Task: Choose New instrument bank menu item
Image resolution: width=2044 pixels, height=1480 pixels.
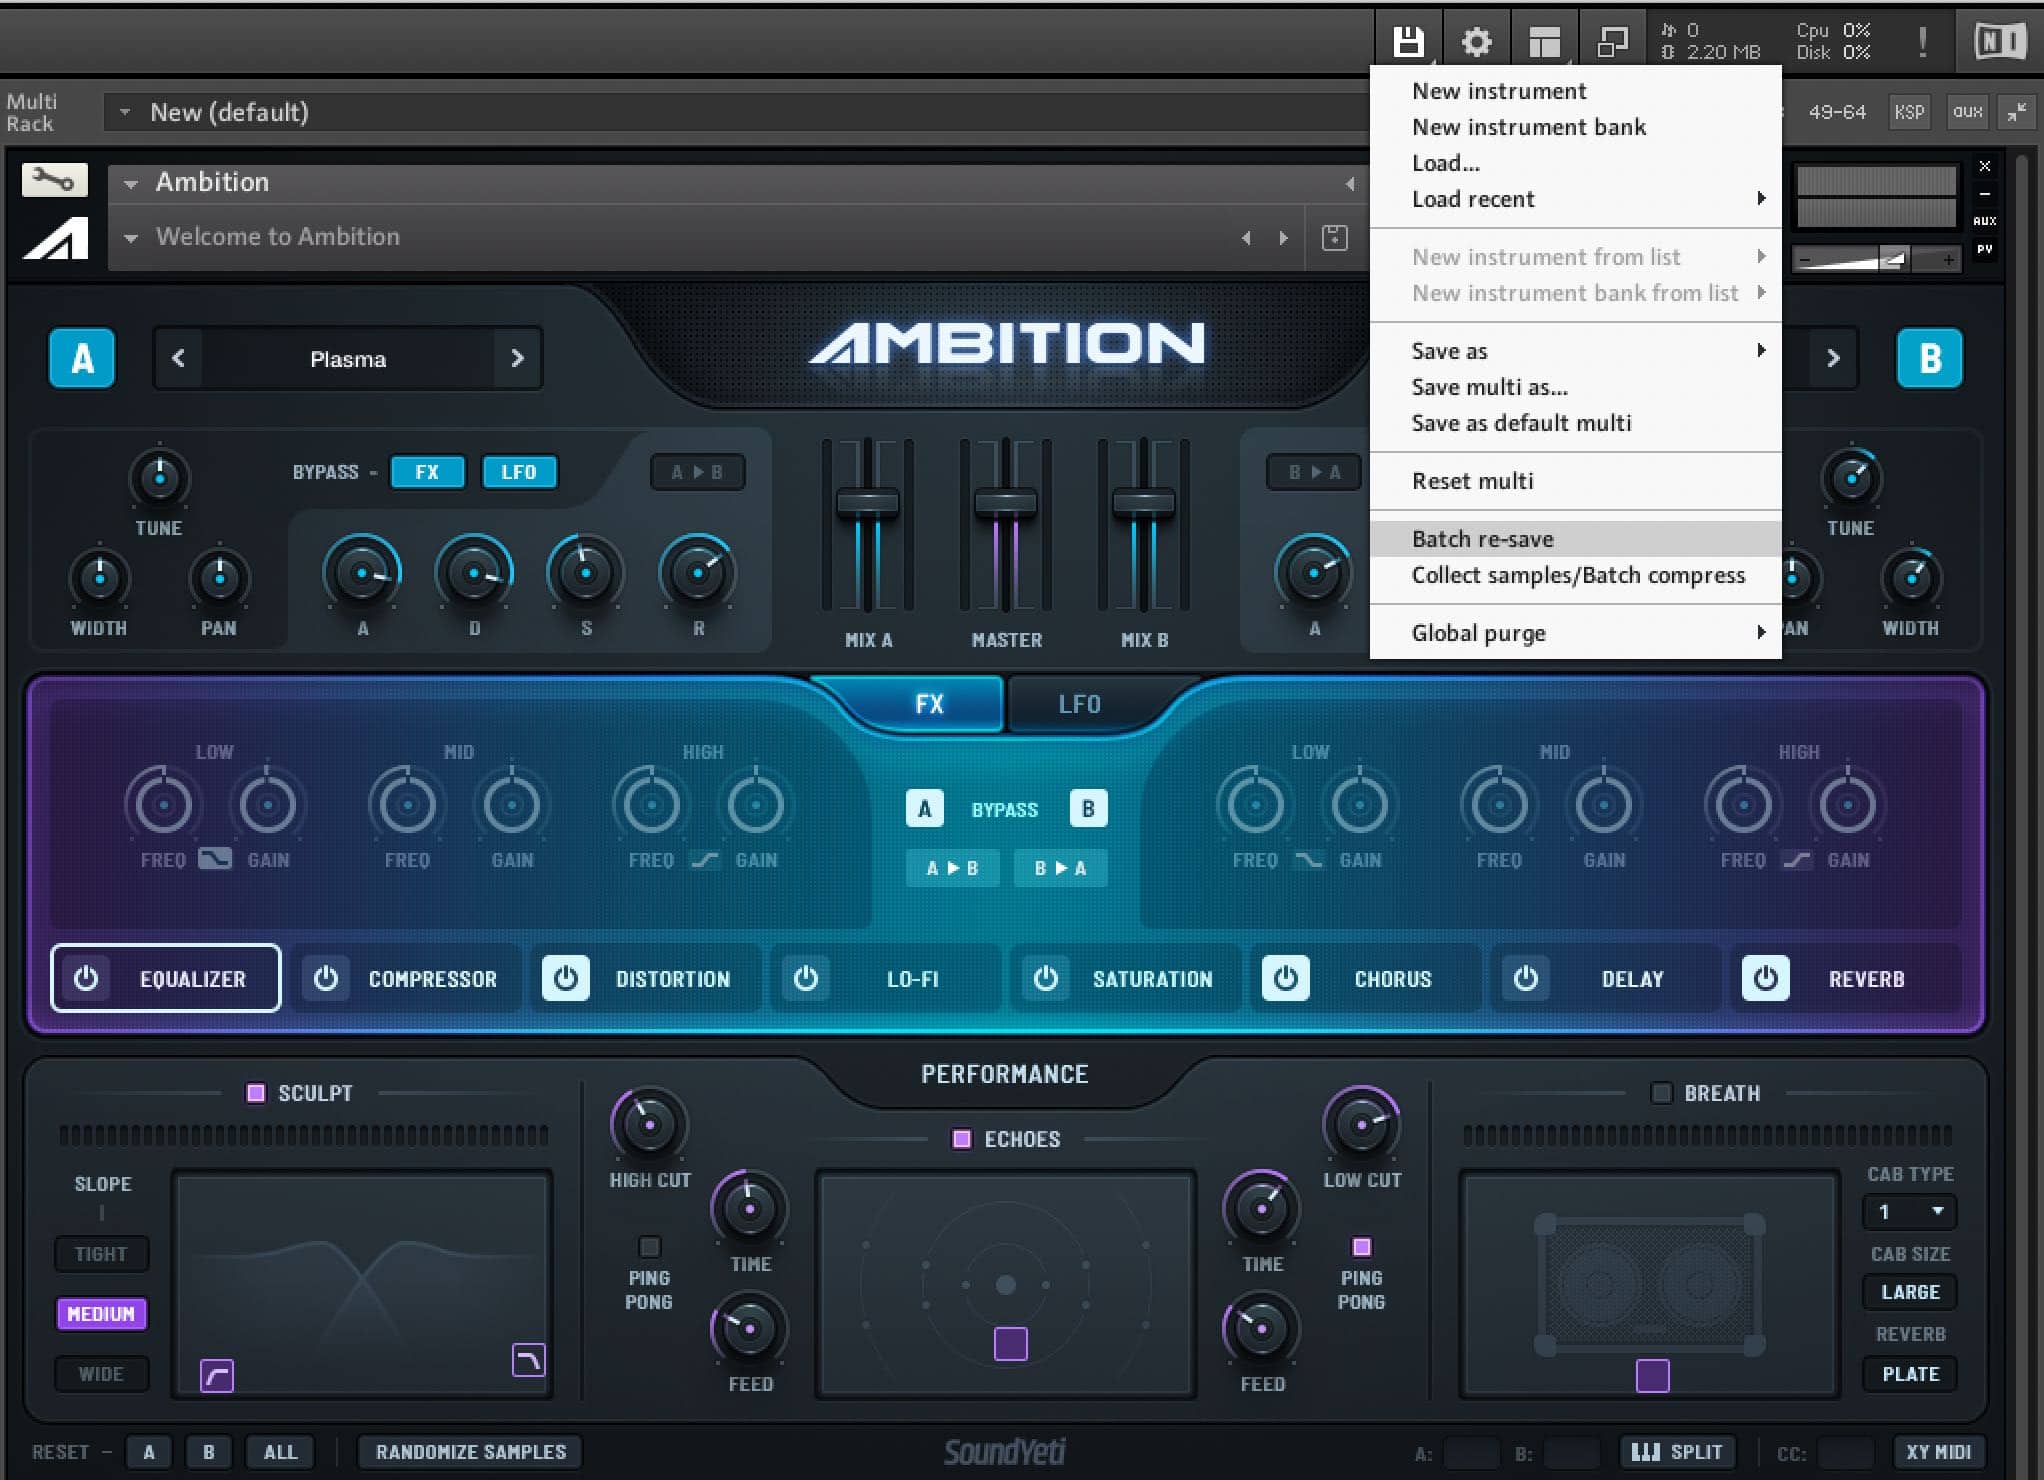Action: tap(1576, 127)
